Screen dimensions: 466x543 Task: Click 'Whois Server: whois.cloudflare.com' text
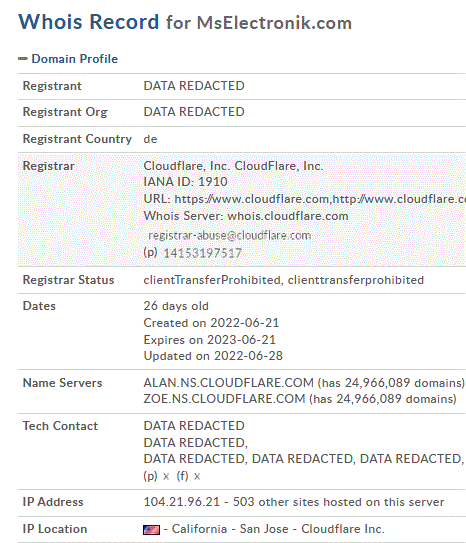245,216
